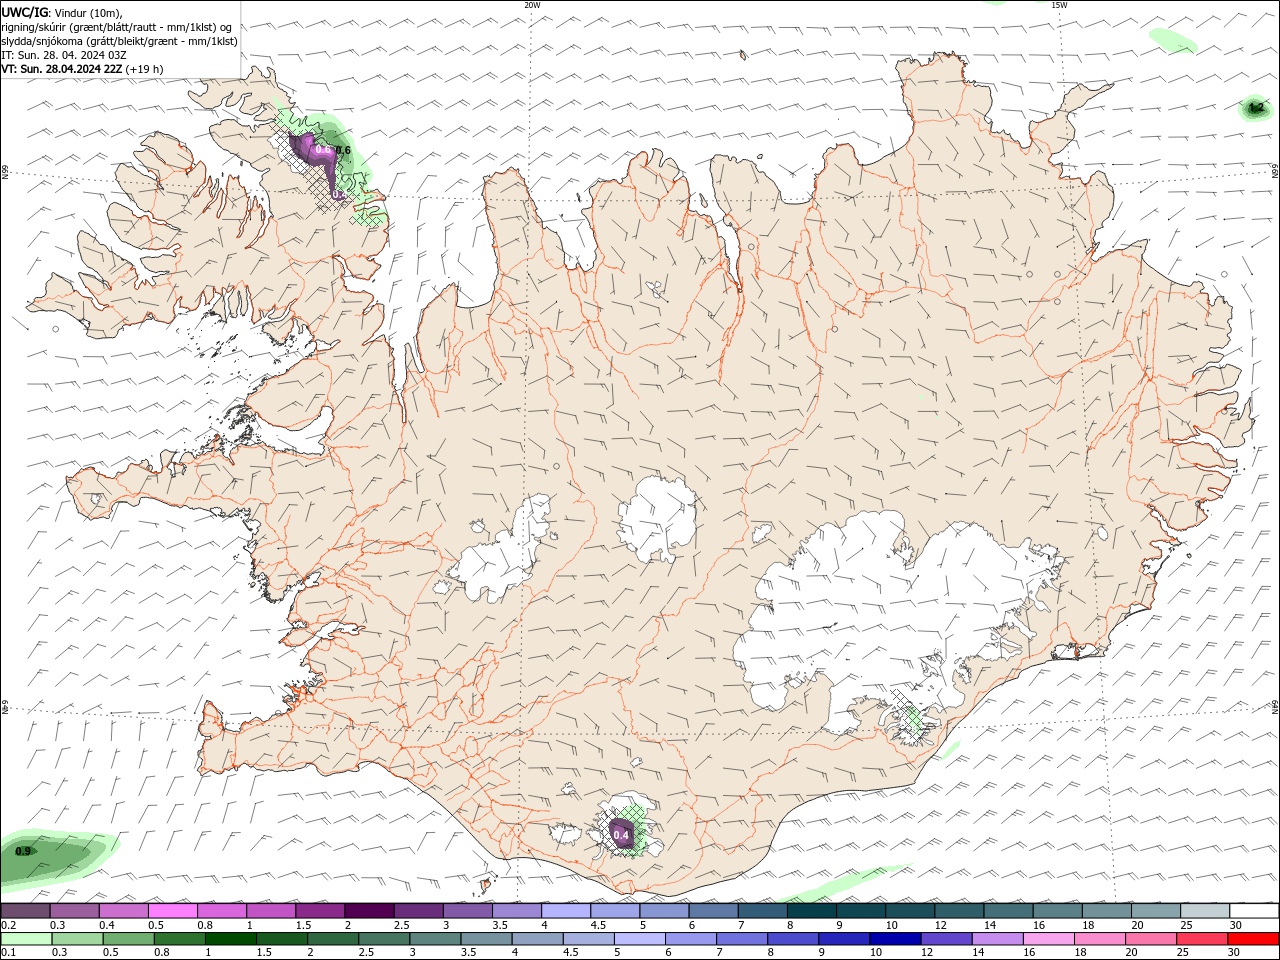
Task: Pick bottom legend swatch between 25 and 30
Action: tap(1201, 939)
